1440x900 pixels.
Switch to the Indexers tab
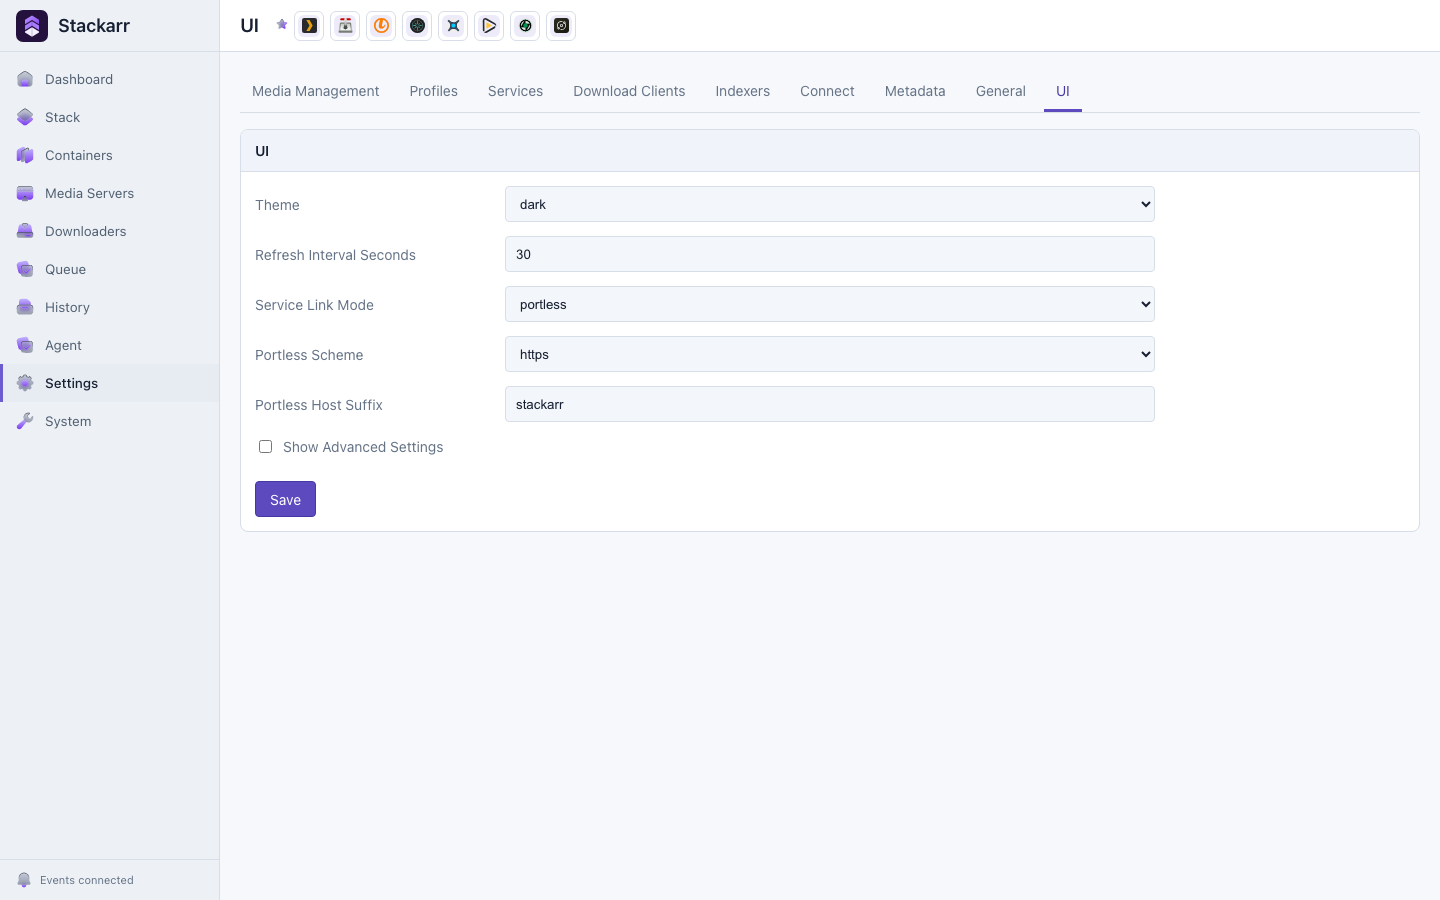[x=743, y=91]
